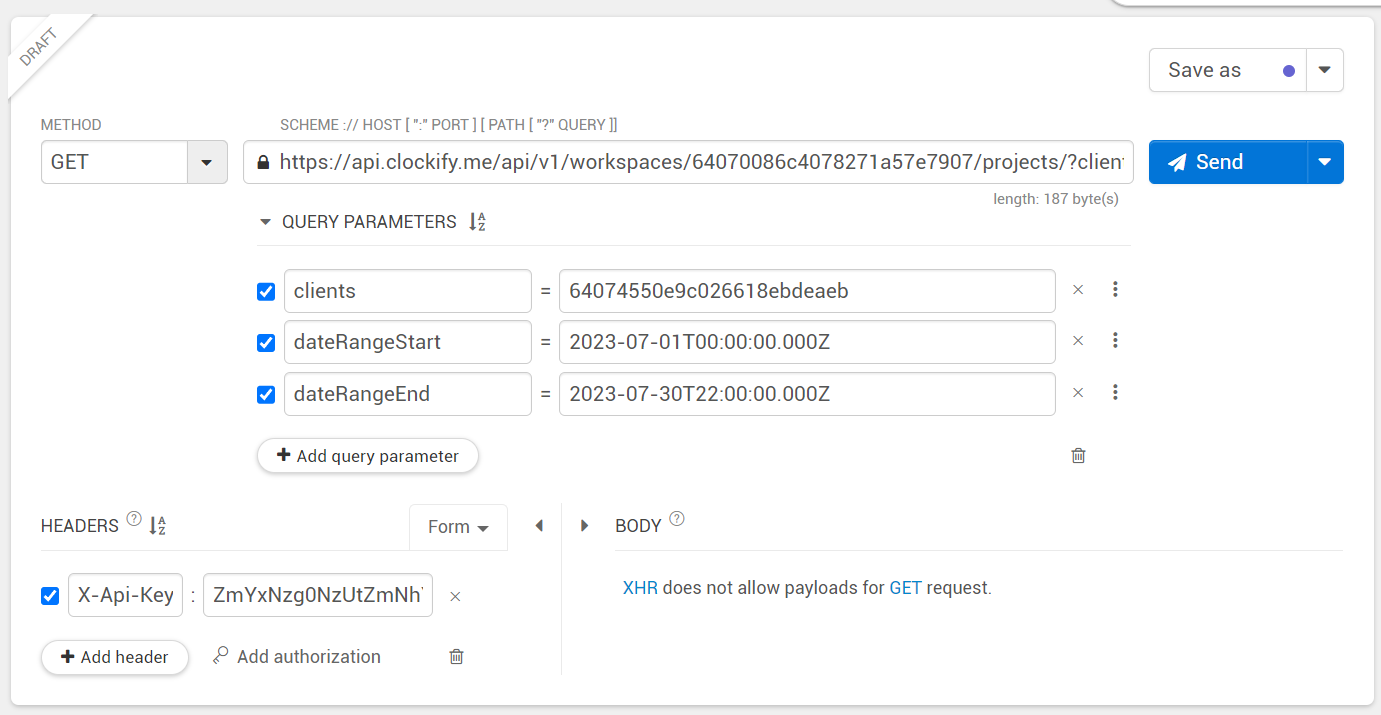This screenshot has width=1381, height=715.
Task: Open the Send button dropdown
Action: [x=1324, y=161]
